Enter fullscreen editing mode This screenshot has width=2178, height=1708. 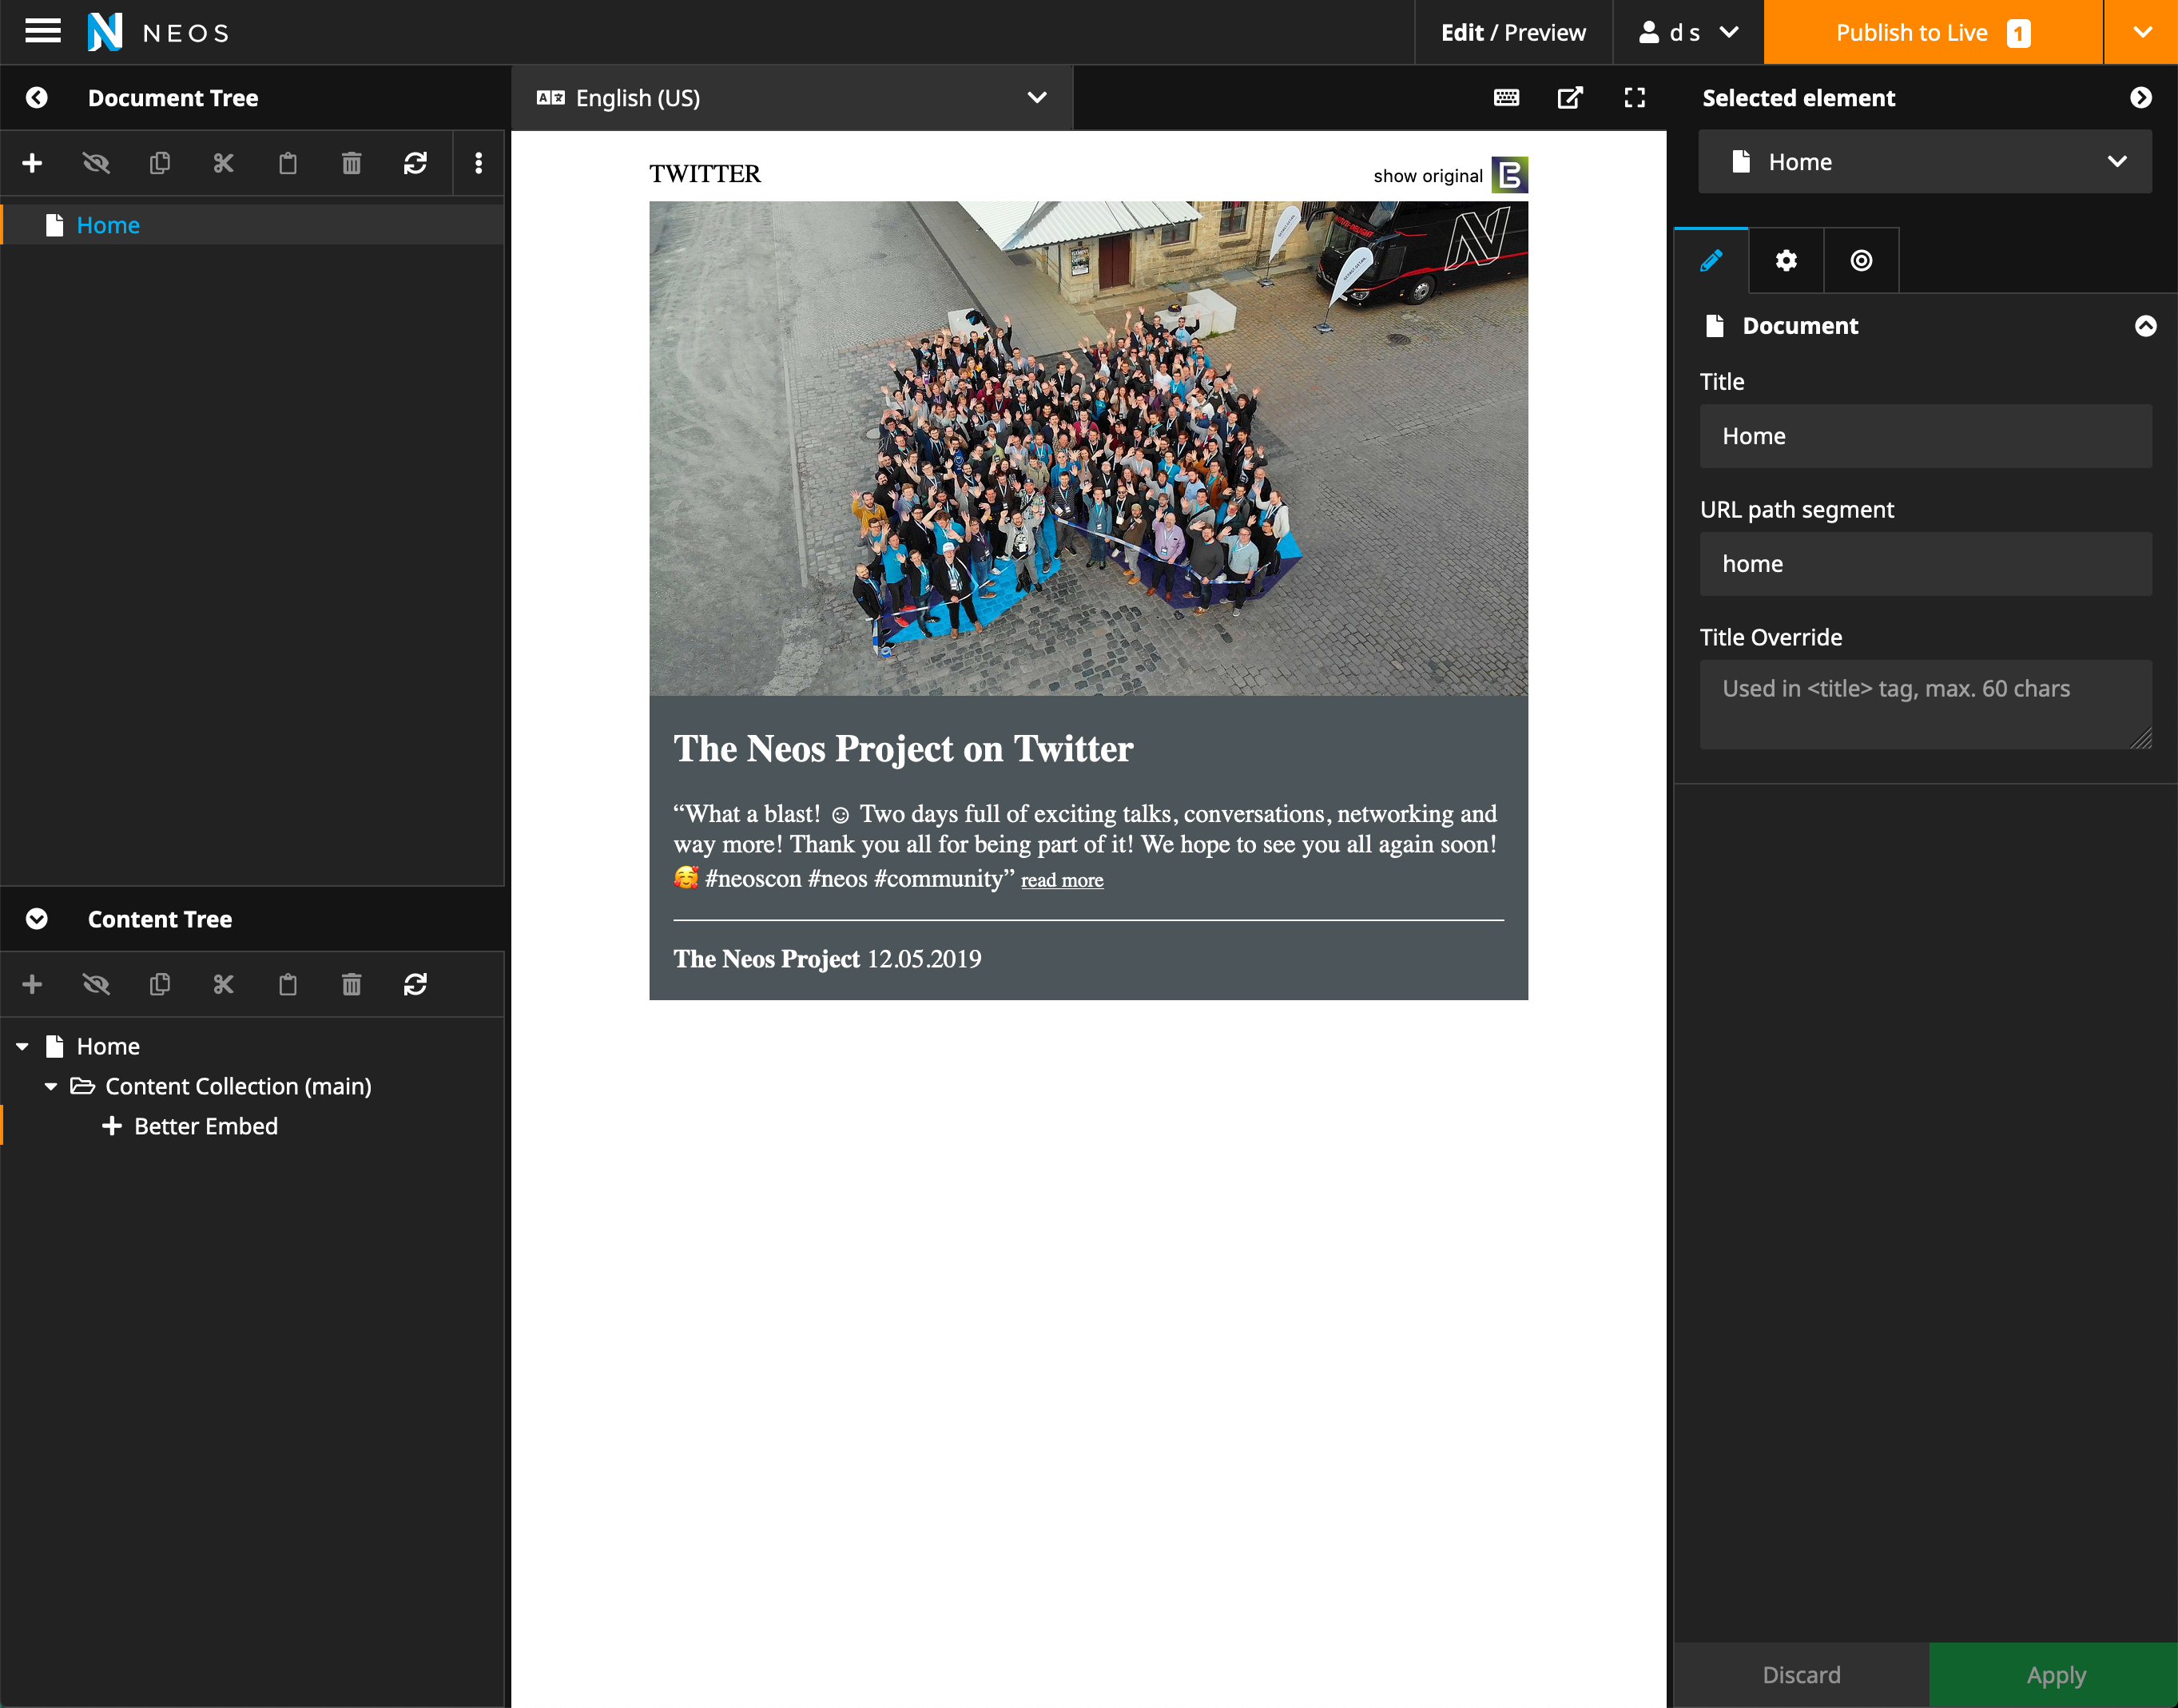(x=1634, y=98)
